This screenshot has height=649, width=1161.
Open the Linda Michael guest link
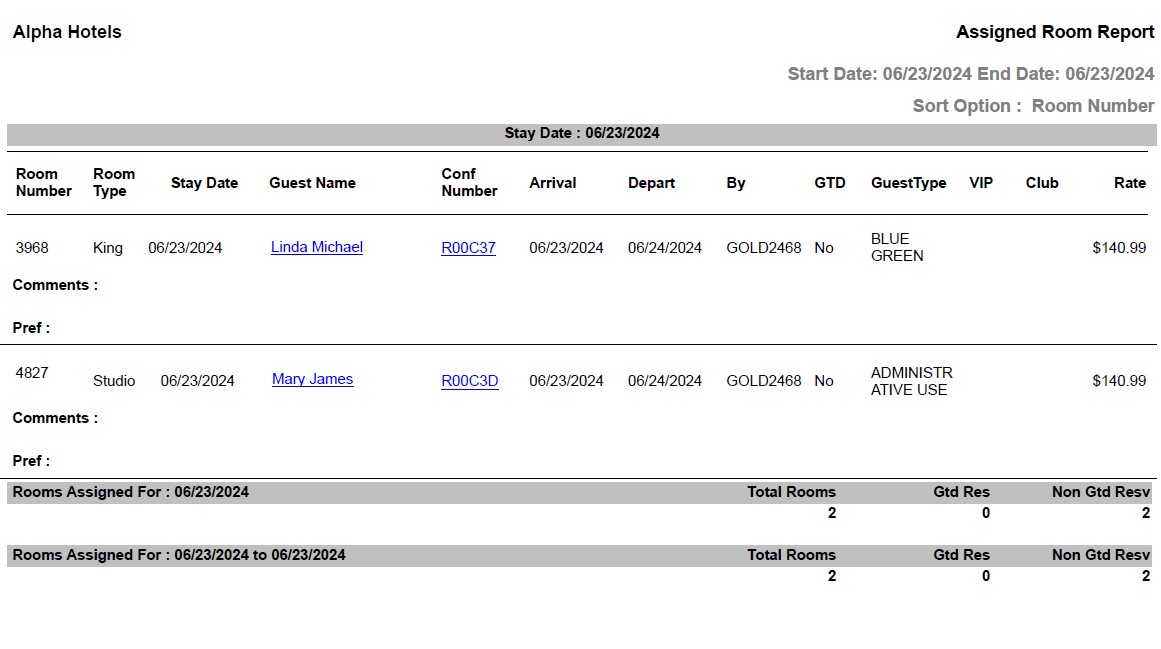pyautogui.click(x=316, y=247)
